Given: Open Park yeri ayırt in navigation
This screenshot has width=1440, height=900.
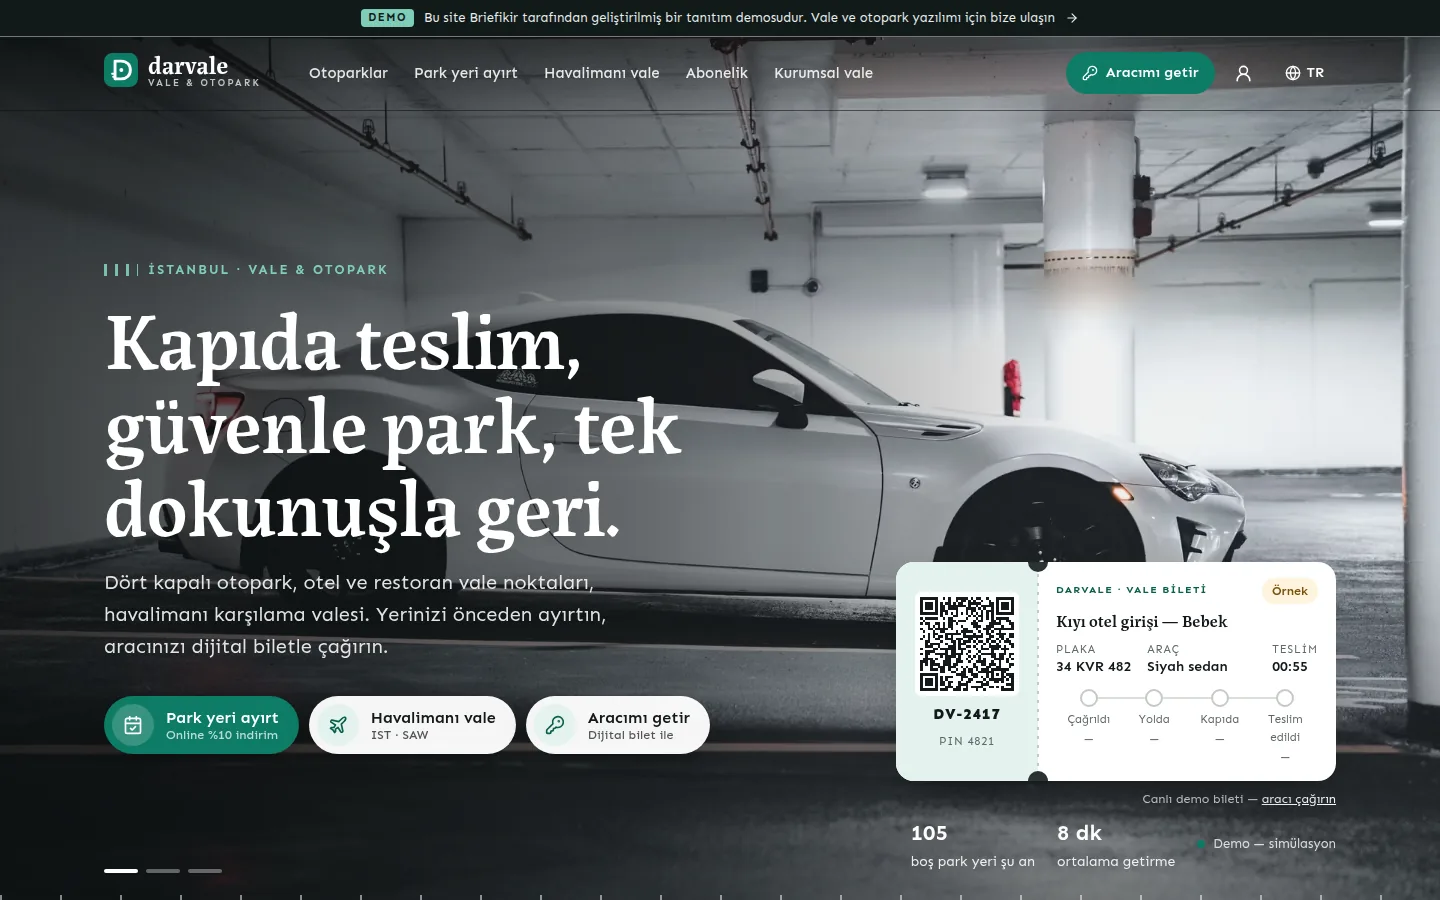Looking at the screenshot, I should point(466,73).
